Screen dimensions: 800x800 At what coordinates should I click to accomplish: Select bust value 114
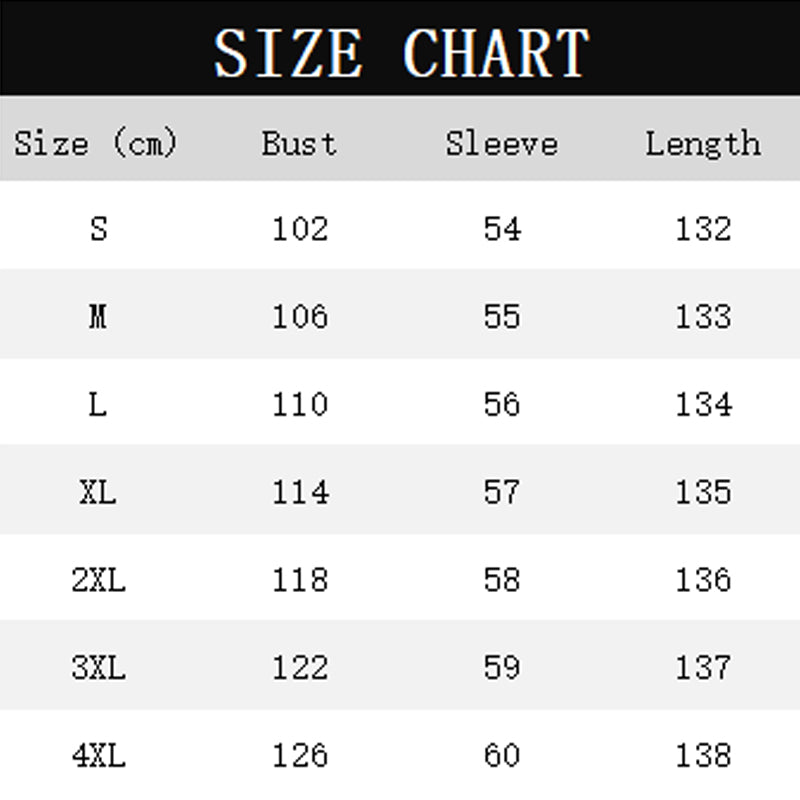[300, 492]
